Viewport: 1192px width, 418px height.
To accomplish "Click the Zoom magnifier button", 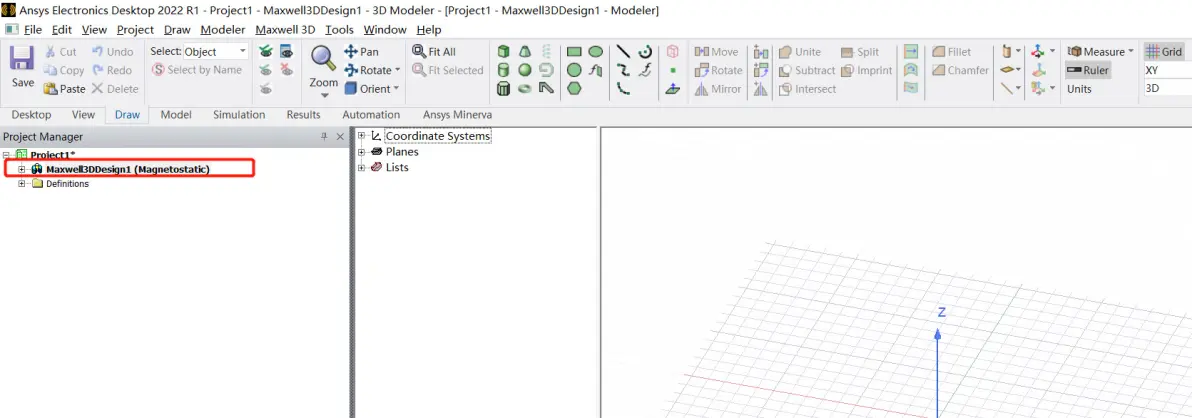I will point(324,59).
